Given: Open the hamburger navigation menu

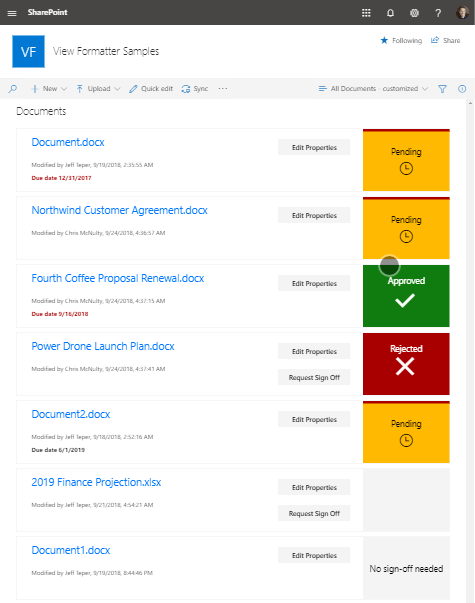Looking at the screenshot, I should [x=12, y=13].
